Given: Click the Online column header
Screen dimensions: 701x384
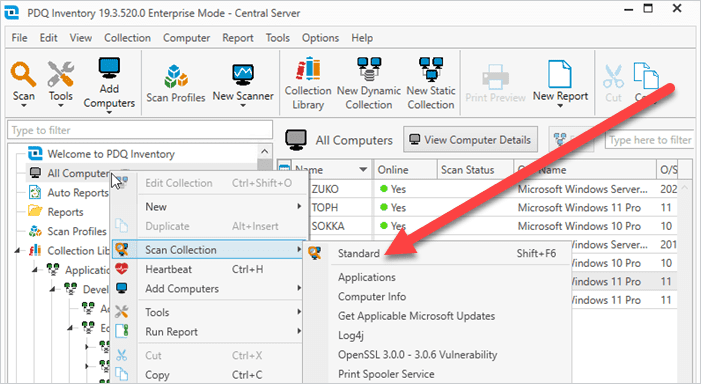Looking at the screenshot, I should tap(405, 170).
